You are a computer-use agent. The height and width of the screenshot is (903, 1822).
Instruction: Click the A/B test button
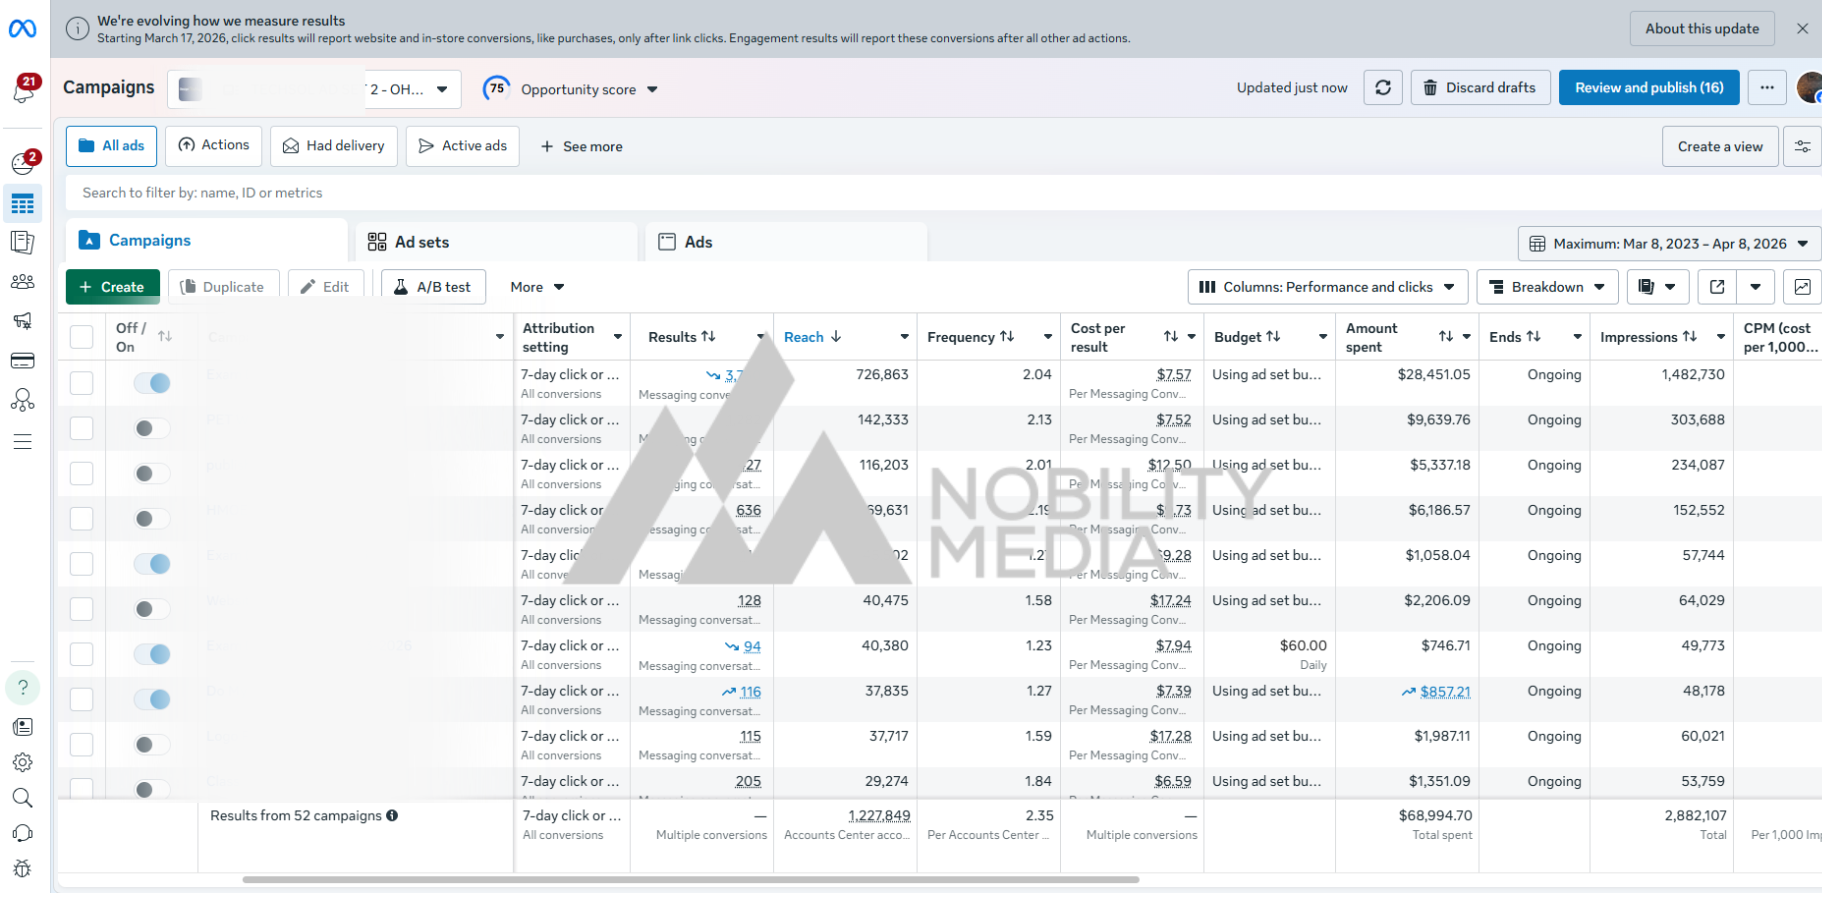pos(433,287)
